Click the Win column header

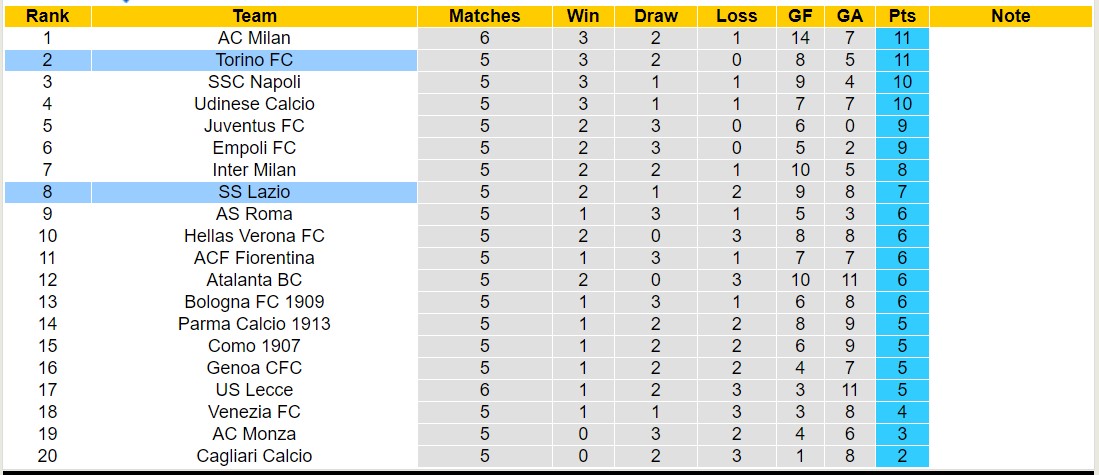(583, 16)
